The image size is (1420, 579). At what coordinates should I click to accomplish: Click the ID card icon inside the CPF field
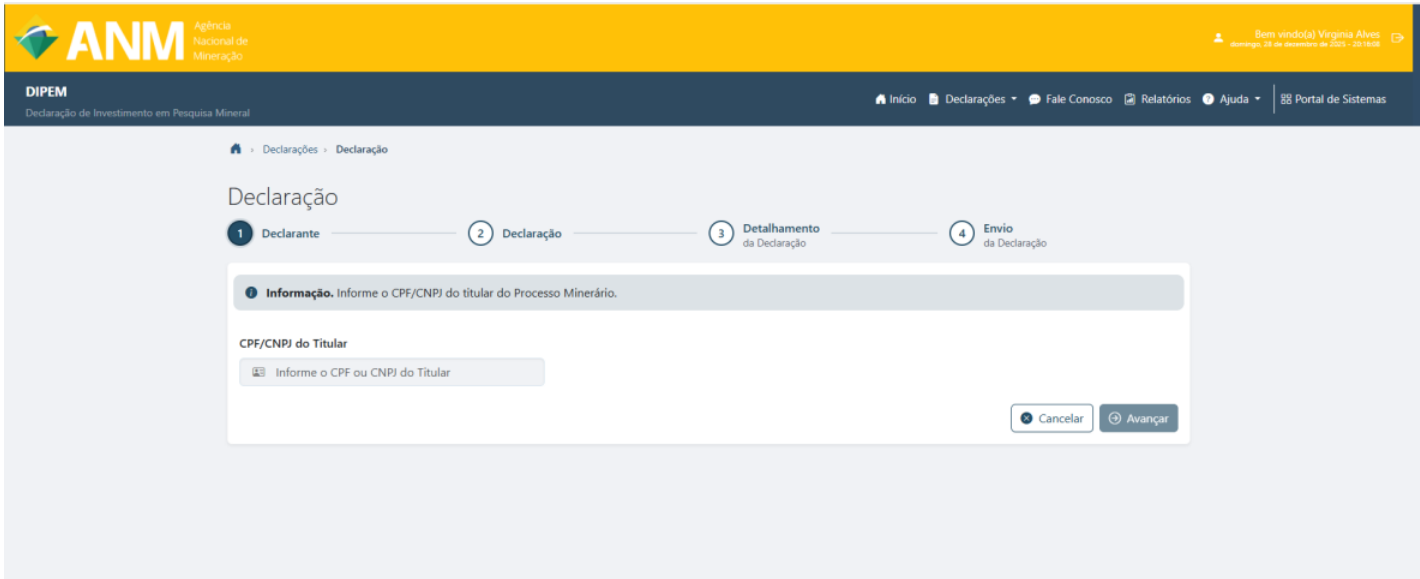pos(259,372)
